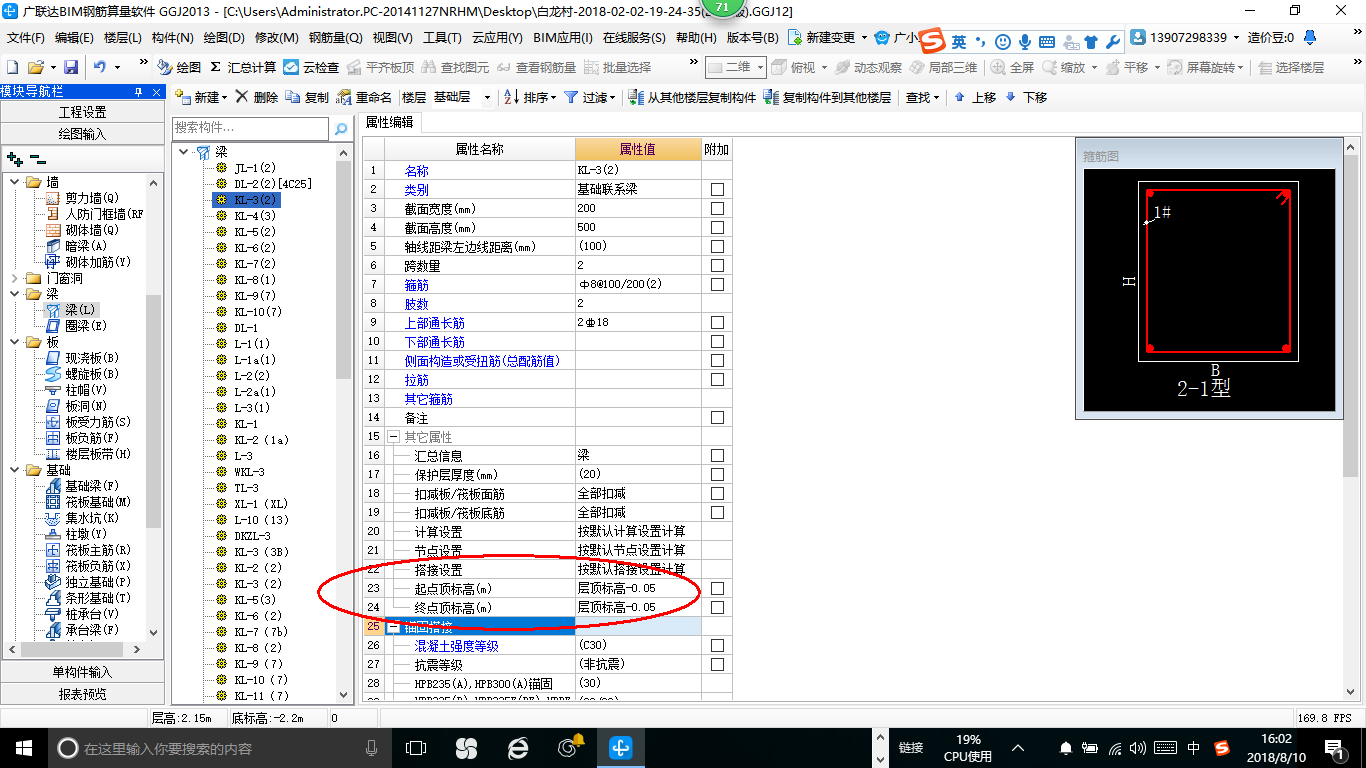Toggle 附加 checkbox for 上部通长筋 row
This screenshot has height=768, width=1366.
(x=717, y=323)
